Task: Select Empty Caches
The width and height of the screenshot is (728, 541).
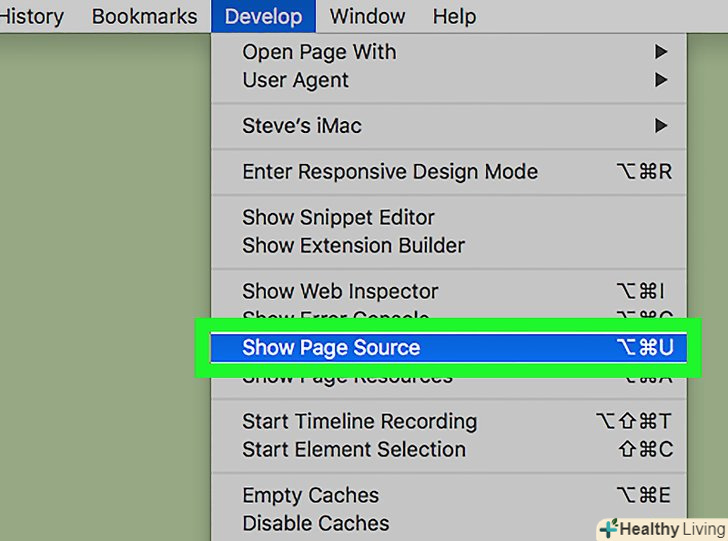Action: 310,496
